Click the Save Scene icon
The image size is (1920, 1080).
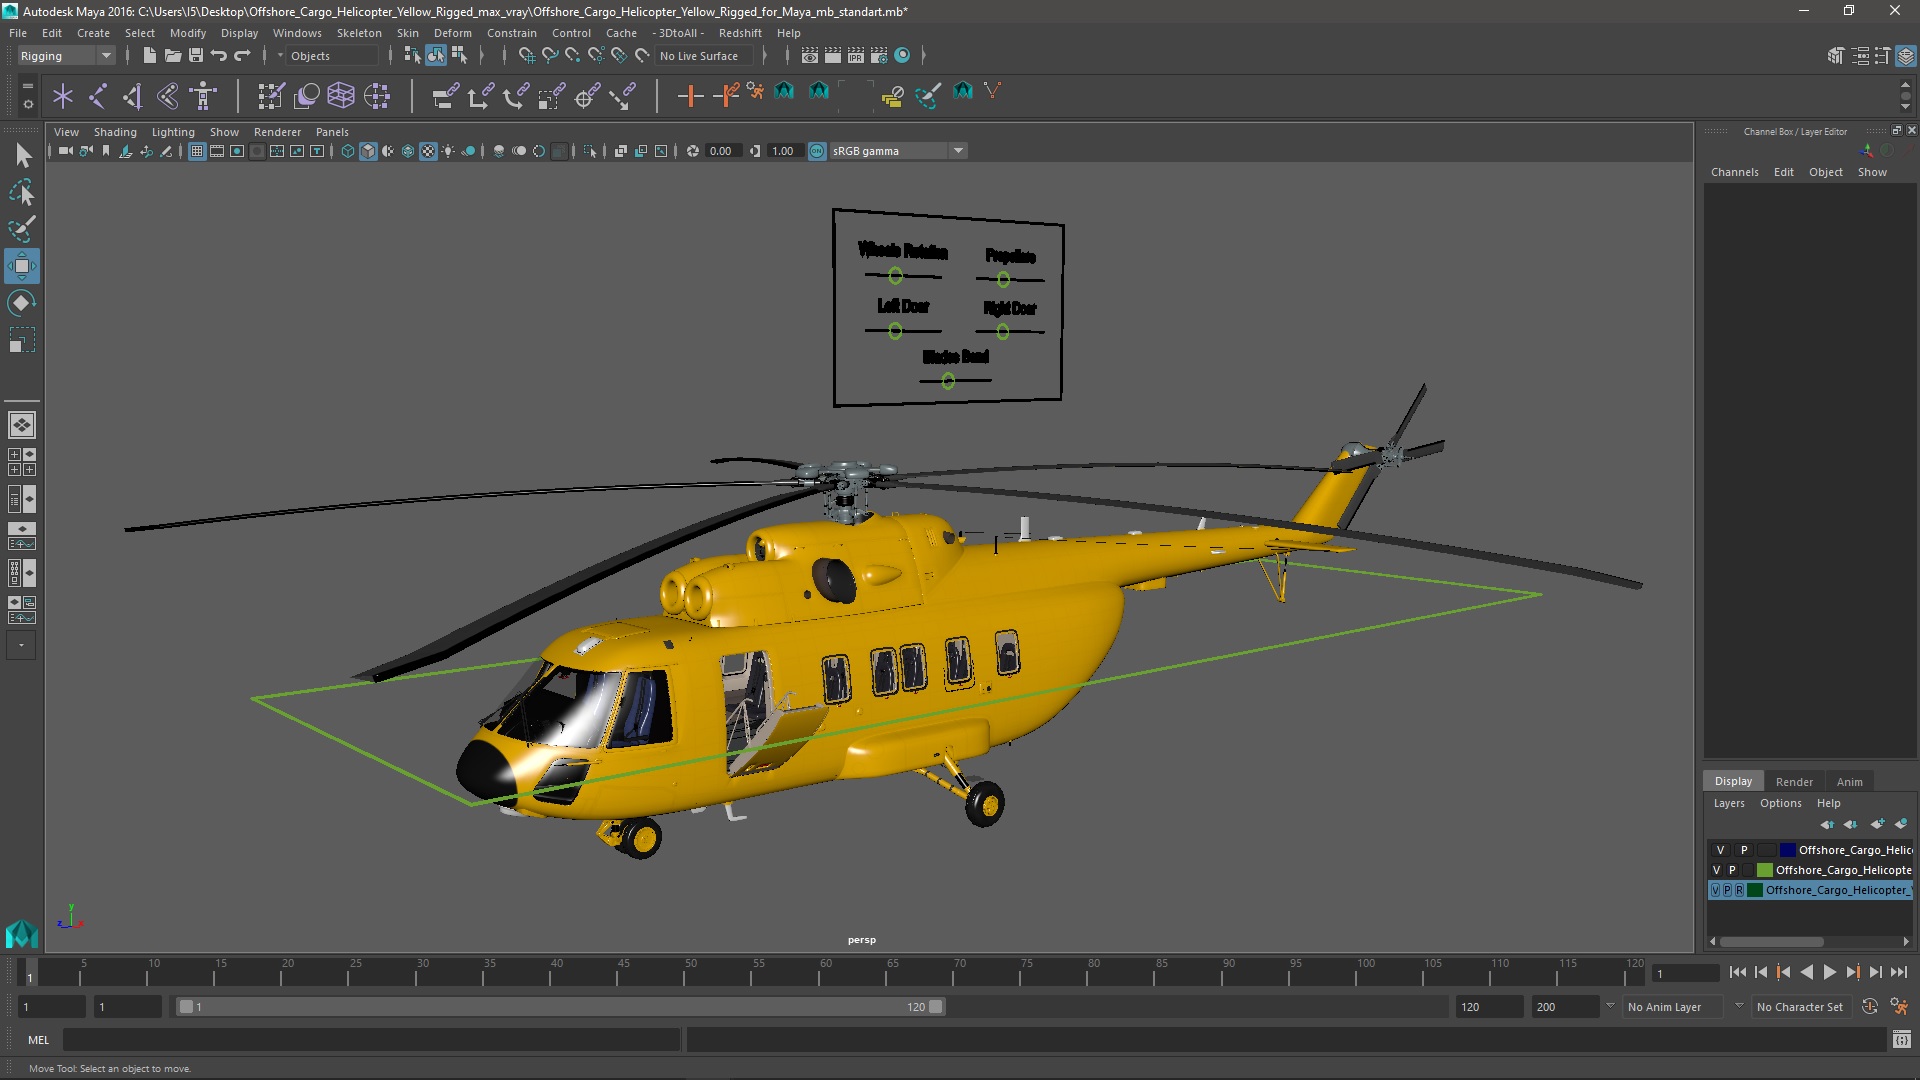[x=196, y=56]
